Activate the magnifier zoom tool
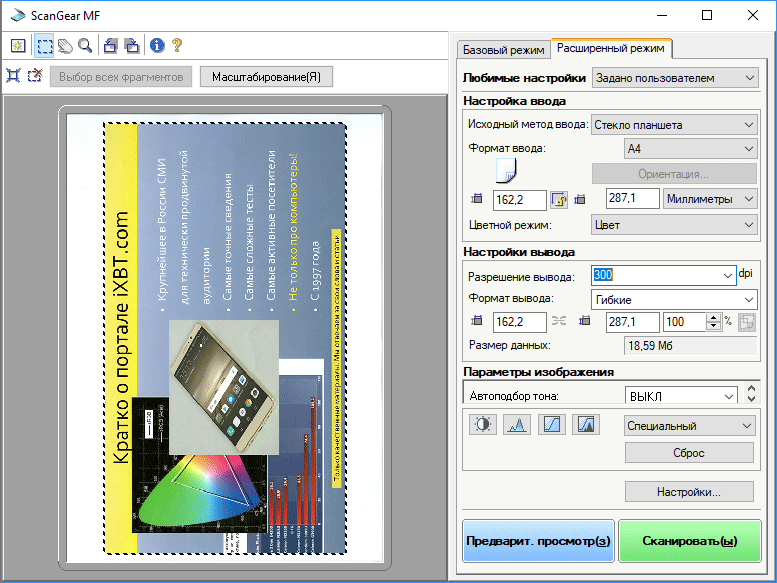The height and width of the screenshot is (583, 777). click(85, 45)
